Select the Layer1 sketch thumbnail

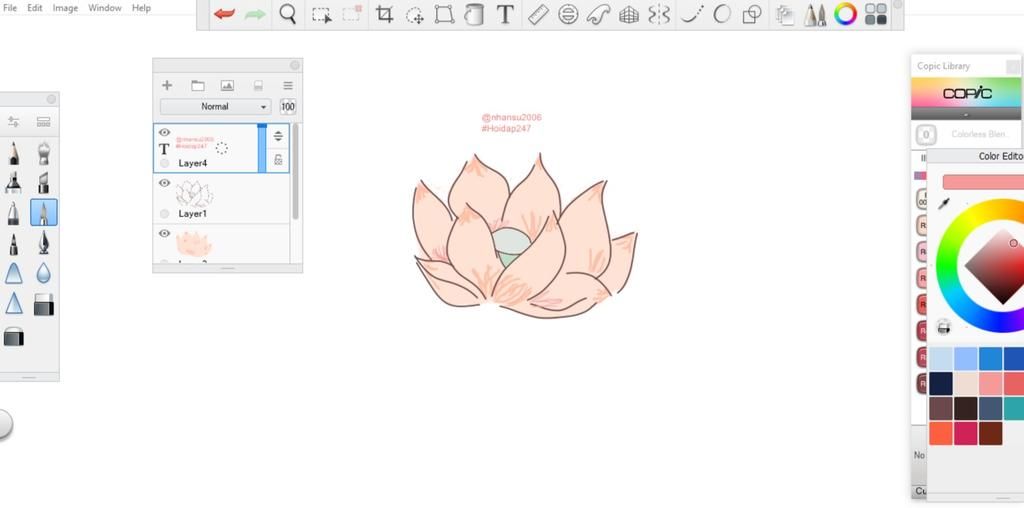coord(194,194)
